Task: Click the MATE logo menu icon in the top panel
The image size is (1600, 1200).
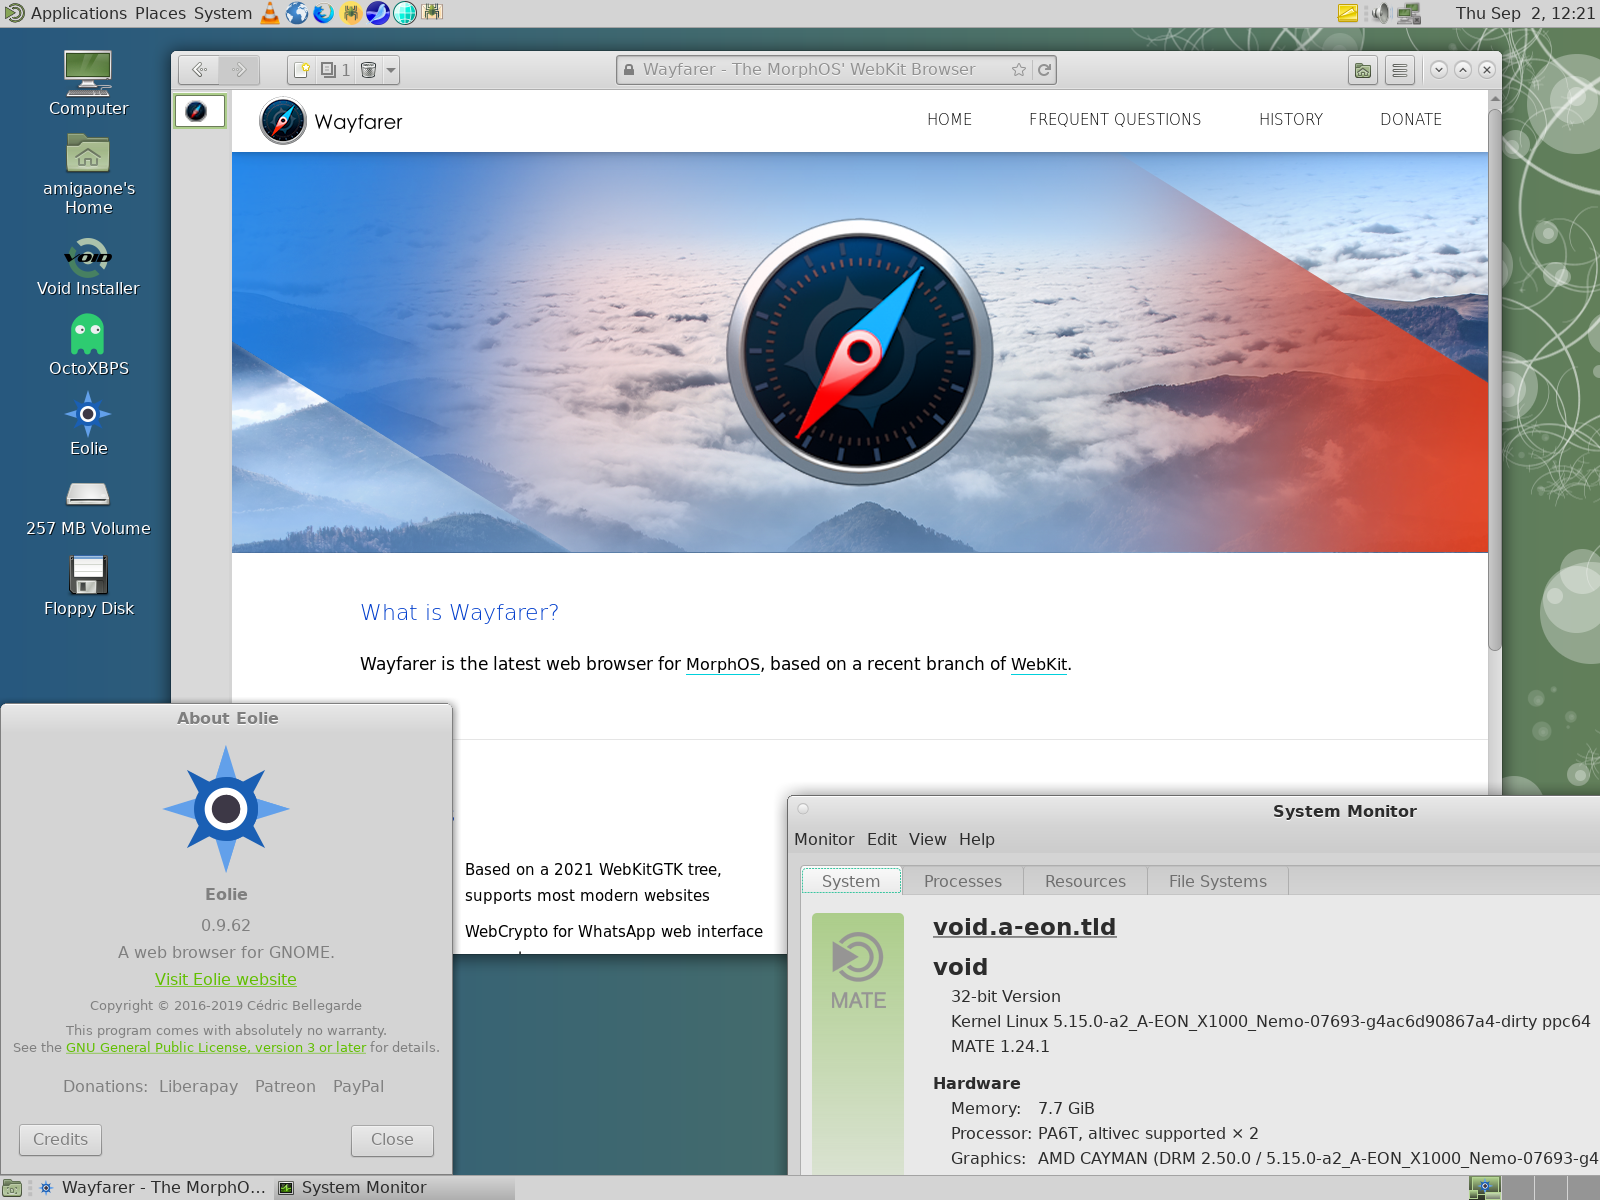Action: (14, 13)
